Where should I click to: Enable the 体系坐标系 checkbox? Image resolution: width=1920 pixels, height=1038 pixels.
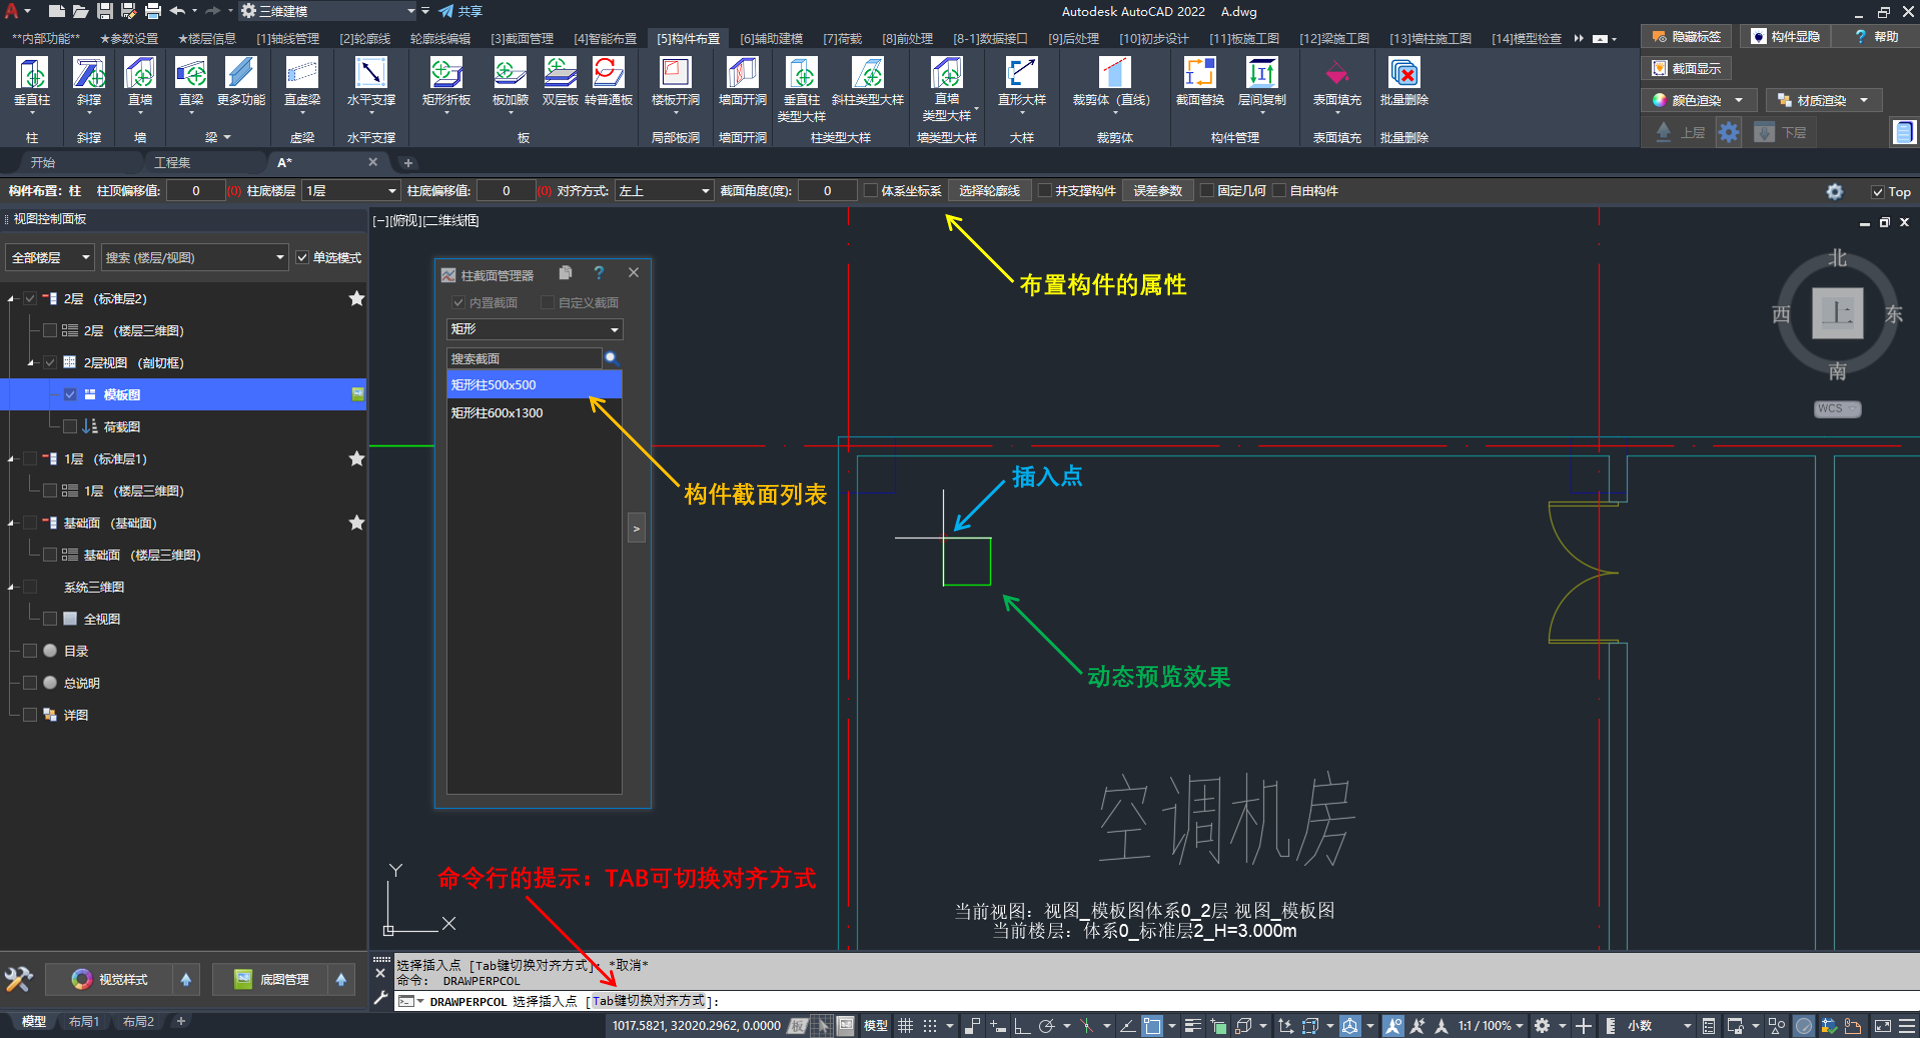871,191
